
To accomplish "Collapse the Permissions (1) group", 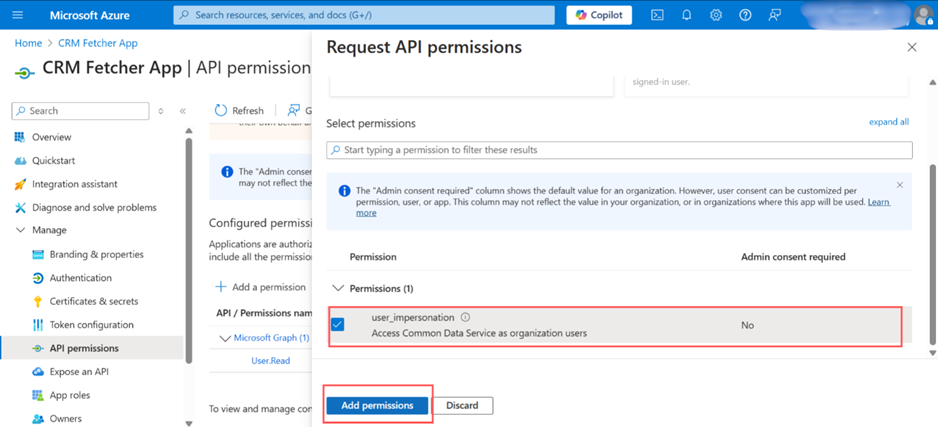I will pos(339,288).
